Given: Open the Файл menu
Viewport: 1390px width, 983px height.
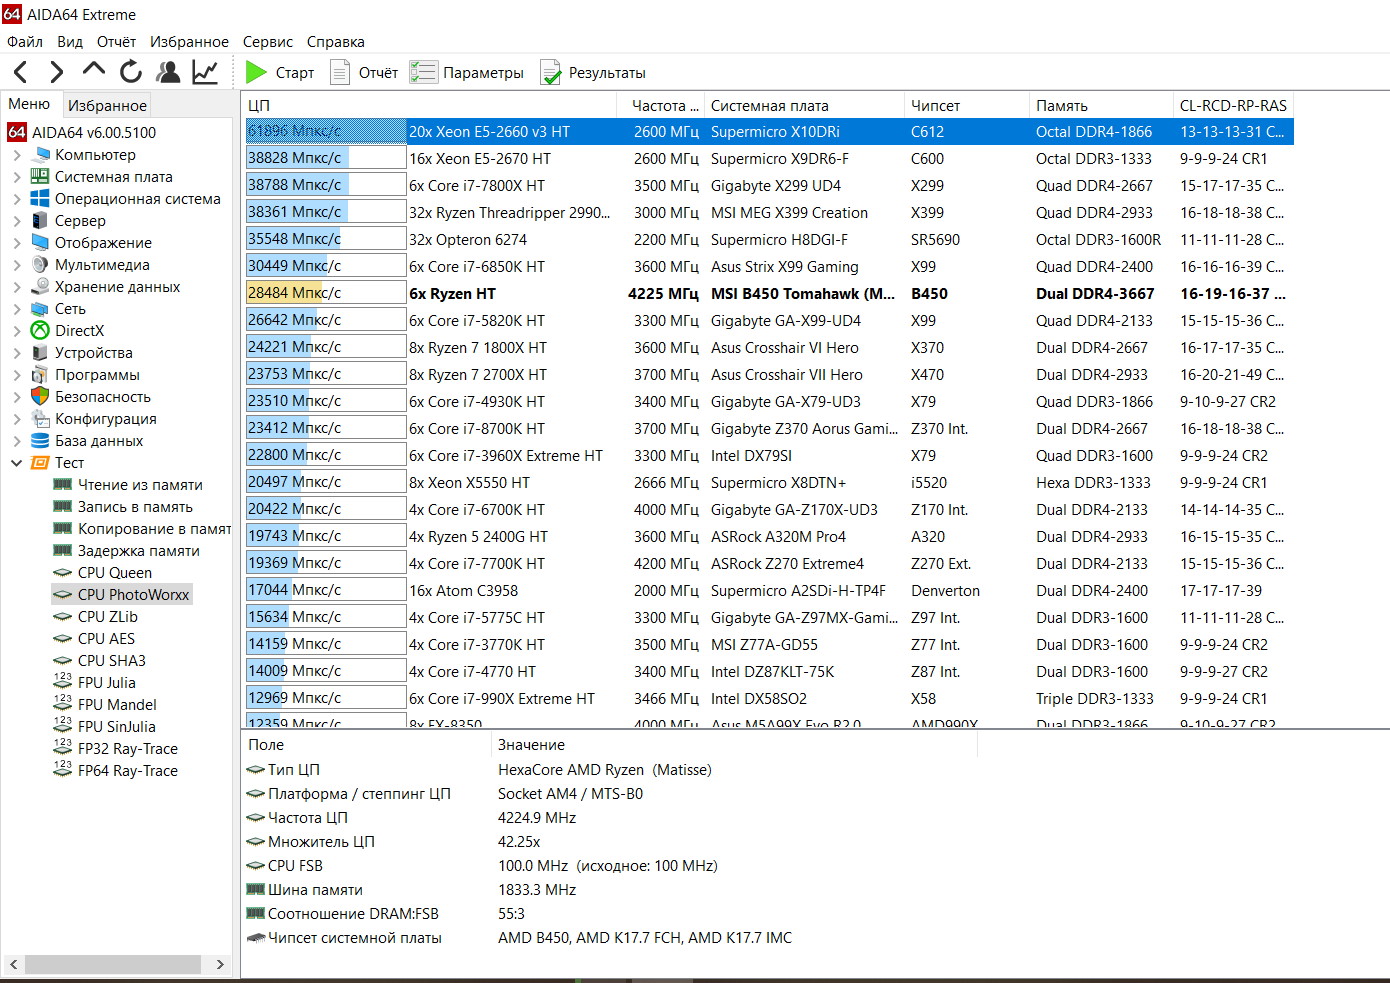Looking at the screenshot, I should point(25,42).
